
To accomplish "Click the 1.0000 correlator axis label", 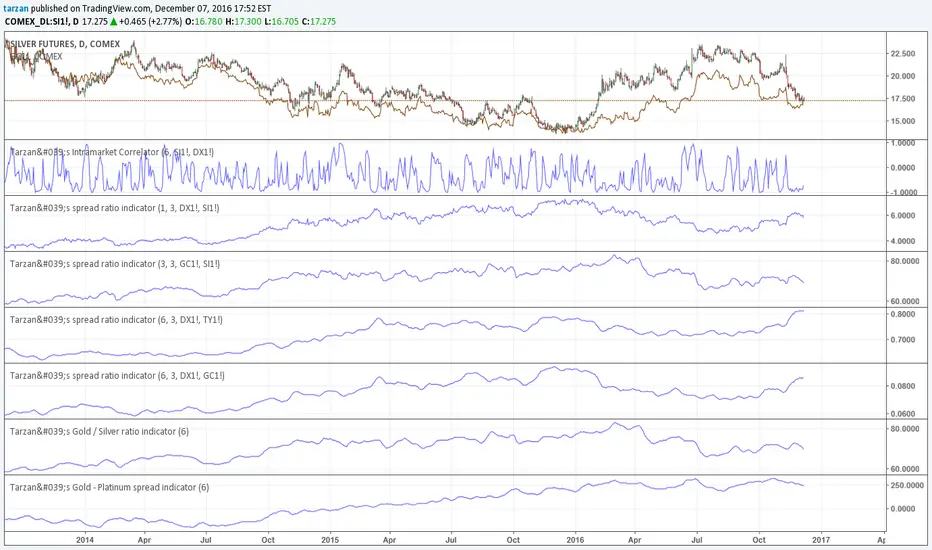I will (x=903, y=143).
